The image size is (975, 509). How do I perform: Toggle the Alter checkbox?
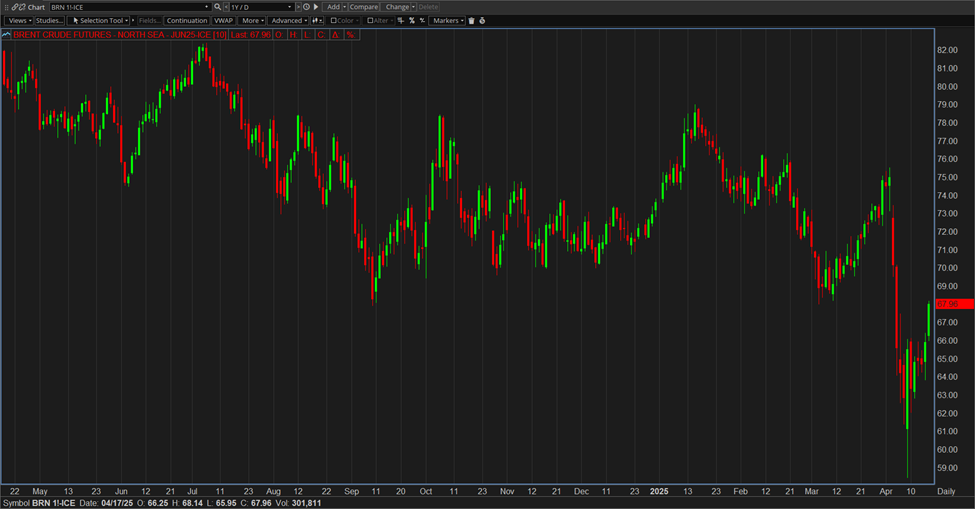[370, 20]
